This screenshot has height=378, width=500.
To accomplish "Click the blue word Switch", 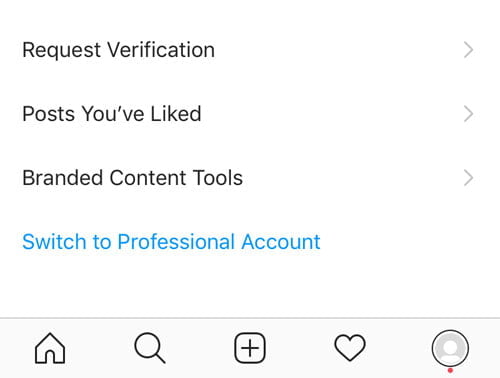I will click(54, 242).
